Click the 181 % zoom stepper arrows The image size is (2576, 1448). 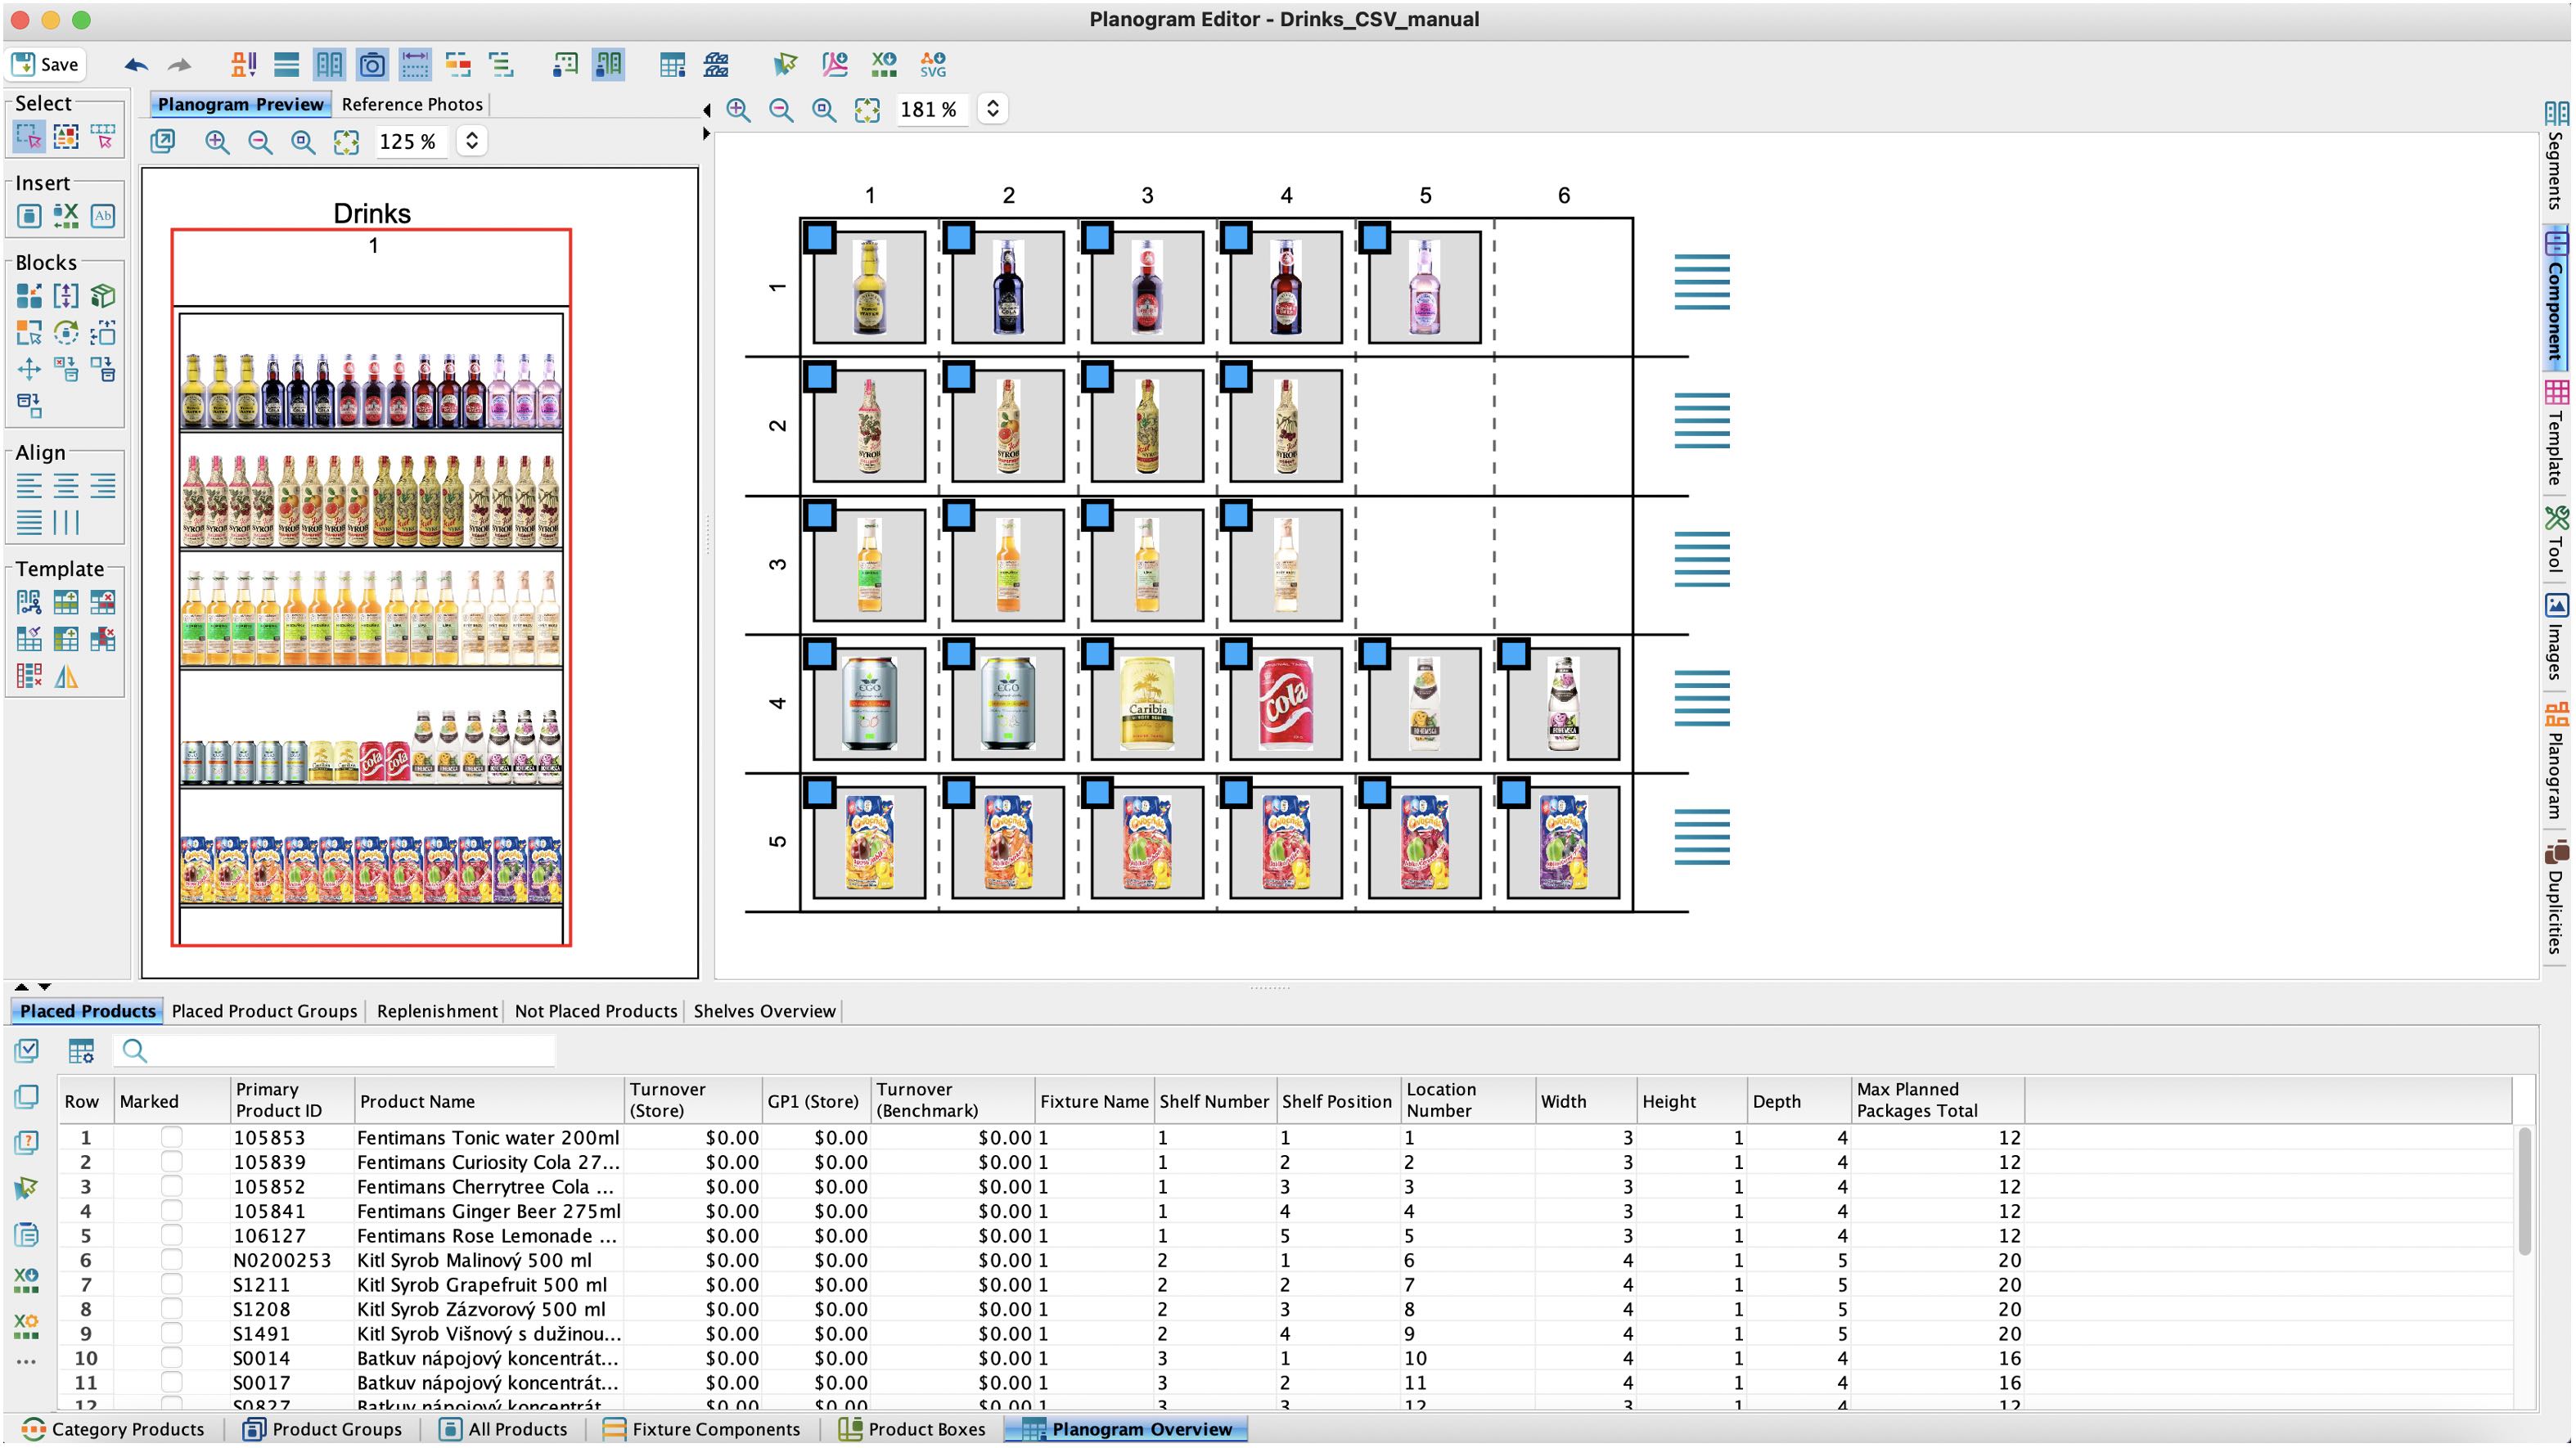point(993,109)
